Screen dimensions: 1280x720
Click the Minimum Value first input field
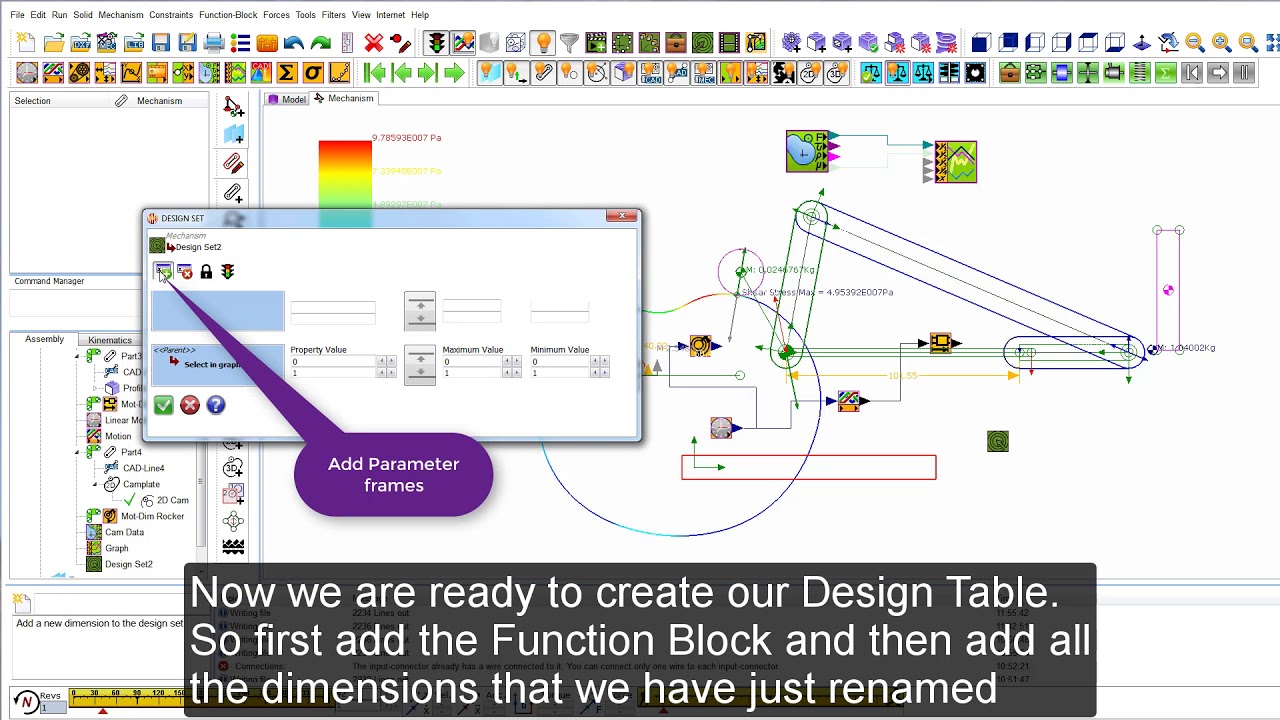[559, 361]
